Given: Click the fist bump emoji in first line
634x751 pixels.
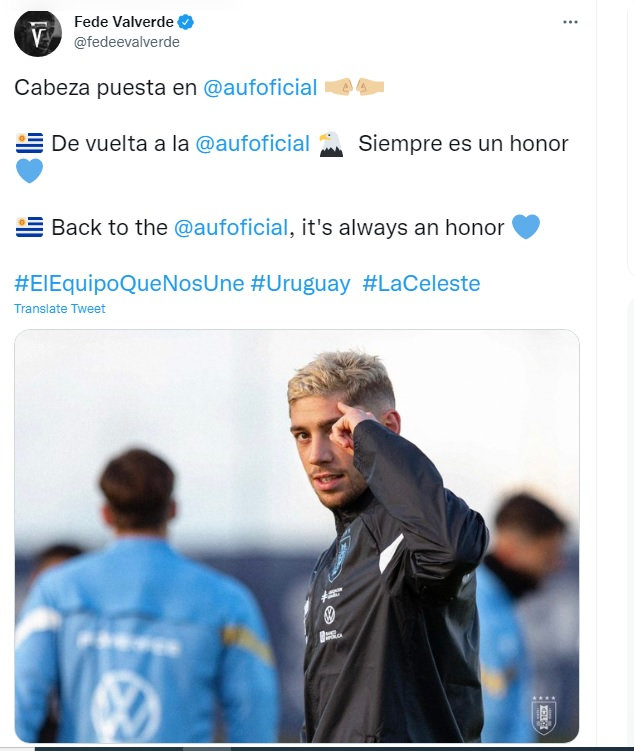Looking at the screenshot, I should (x=354, y=87).
